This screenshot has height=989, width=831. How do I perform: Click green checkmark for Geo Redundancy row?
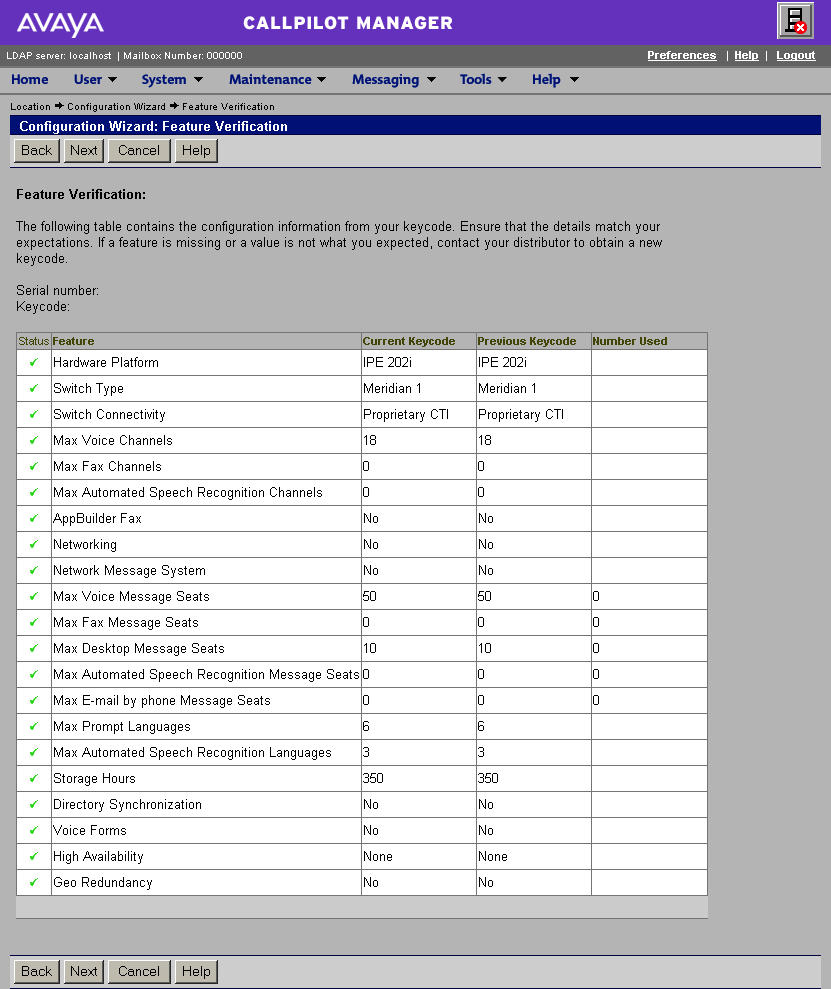33,882
